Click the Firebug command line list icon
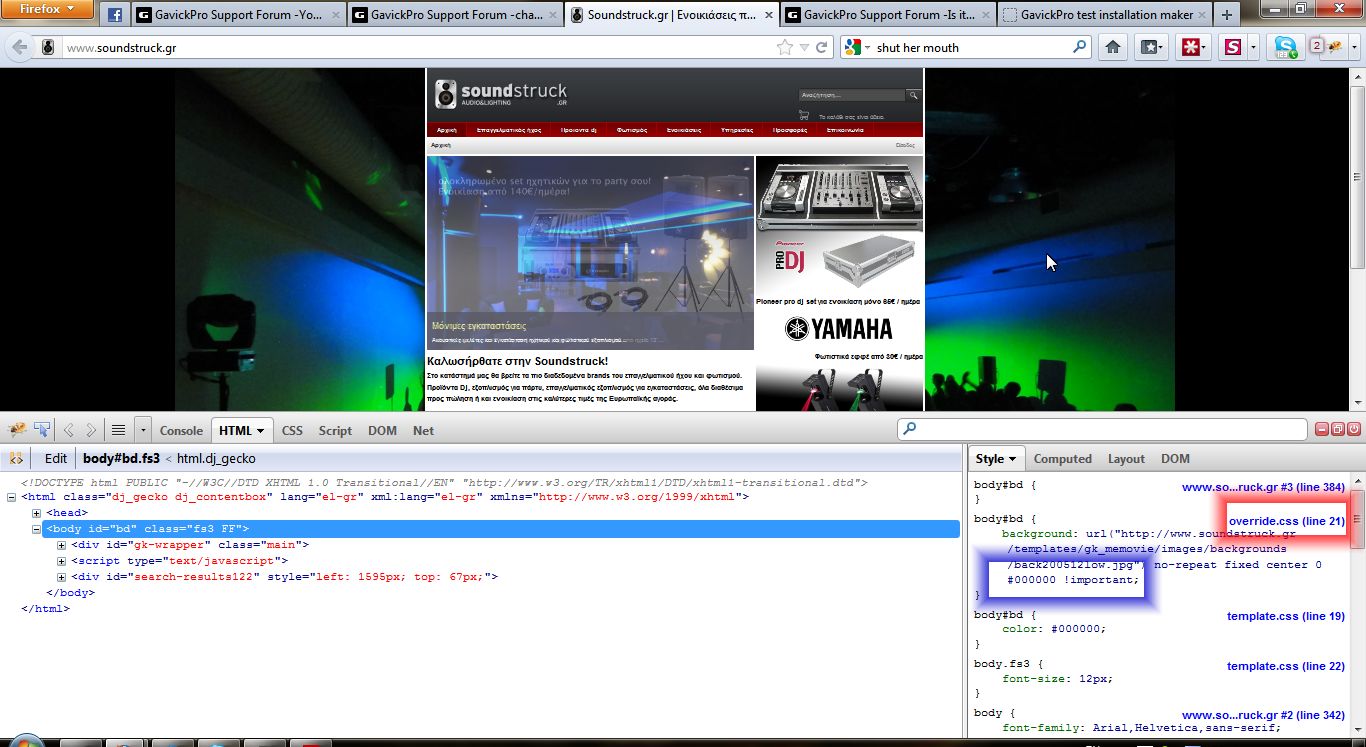This screenshot has height=747, width=1366. point(118,430)
